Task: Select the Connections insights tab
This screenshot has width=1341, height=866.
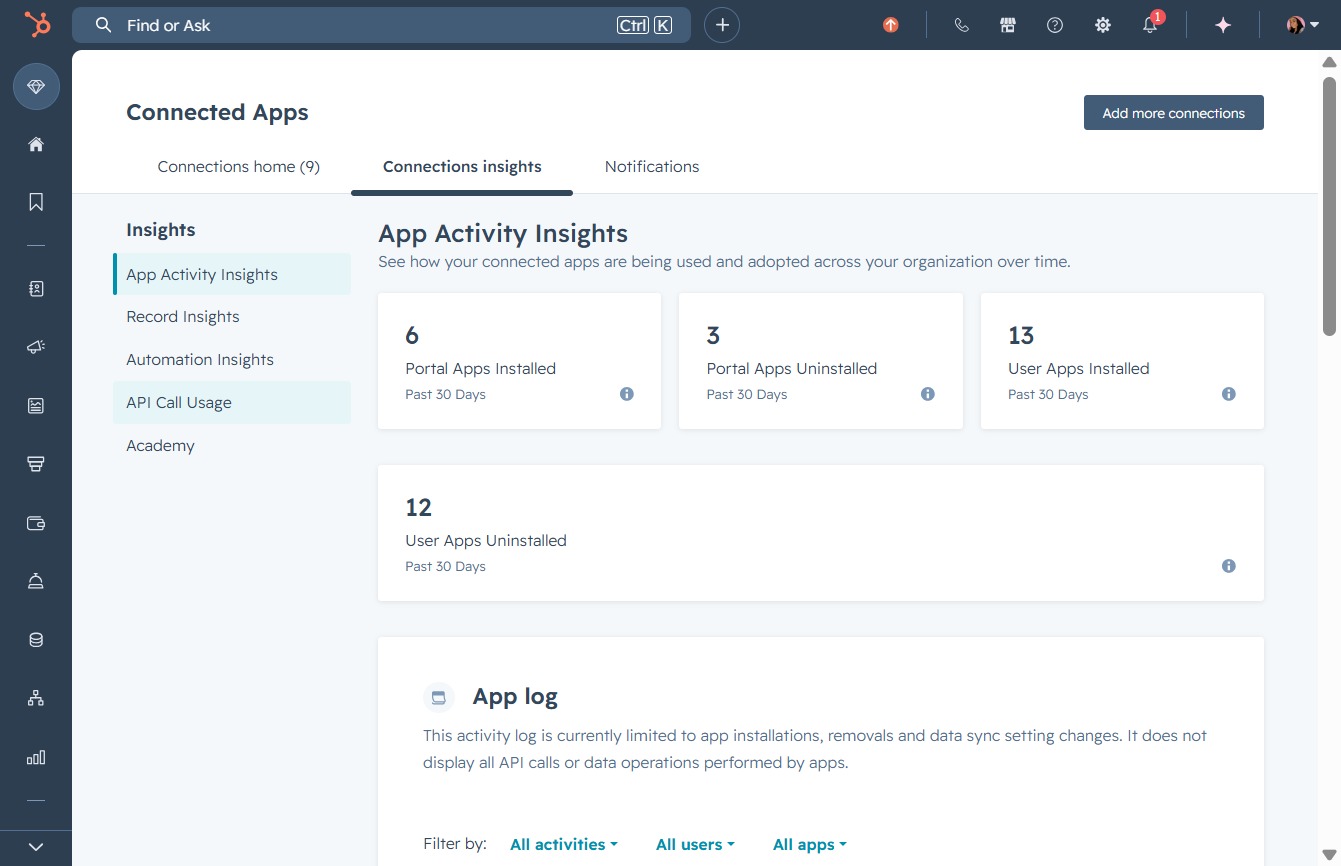Action: coord(462,167)
